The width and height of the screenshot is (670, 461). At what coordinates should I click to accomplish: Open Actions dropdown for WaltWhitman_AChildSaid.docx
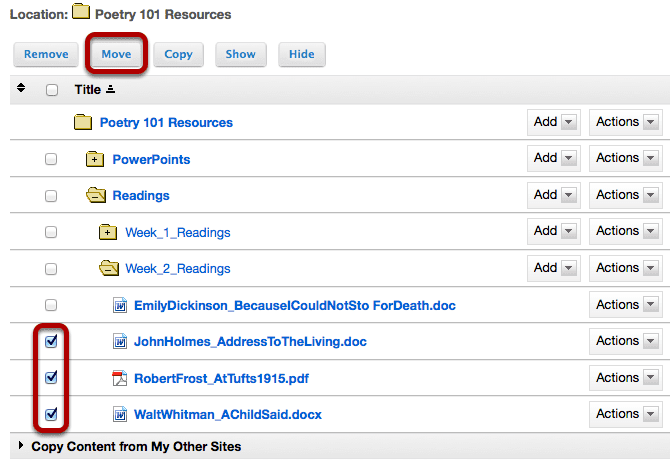[x=626, y=414]
